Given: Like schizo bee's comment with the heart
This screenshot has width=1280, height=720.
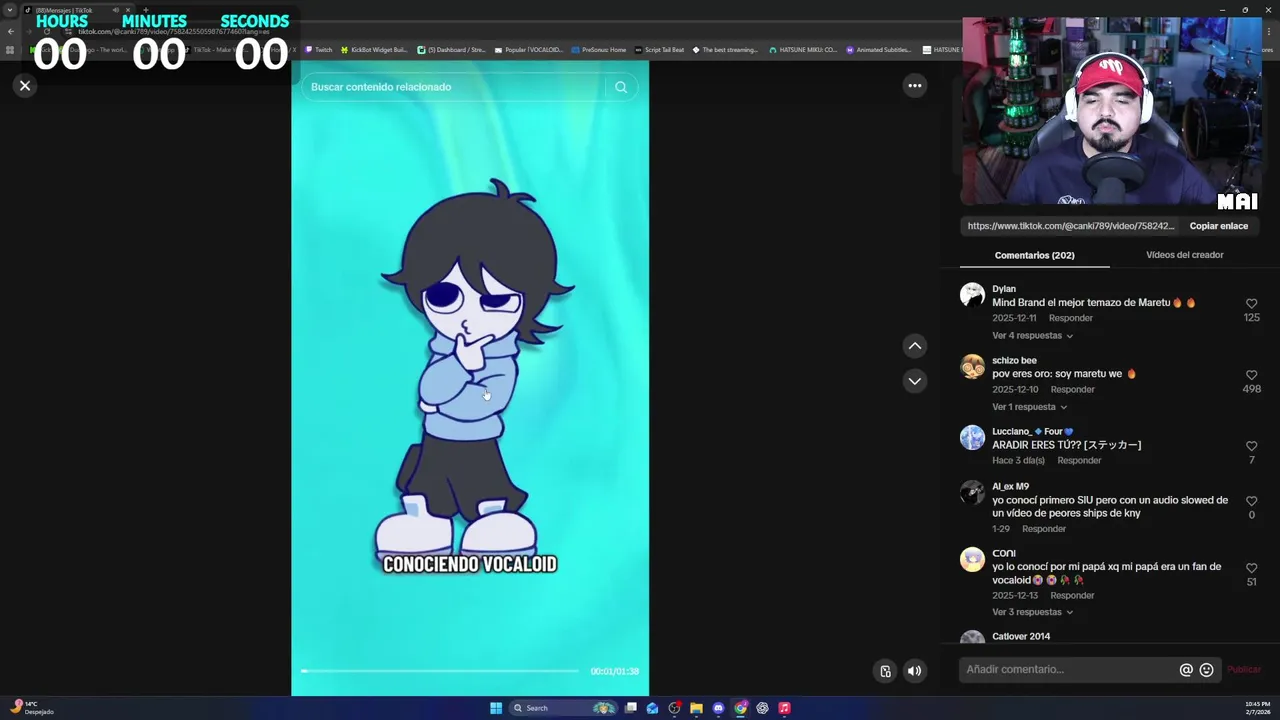Looking at the screenshot, I should tap(1251, 375).
